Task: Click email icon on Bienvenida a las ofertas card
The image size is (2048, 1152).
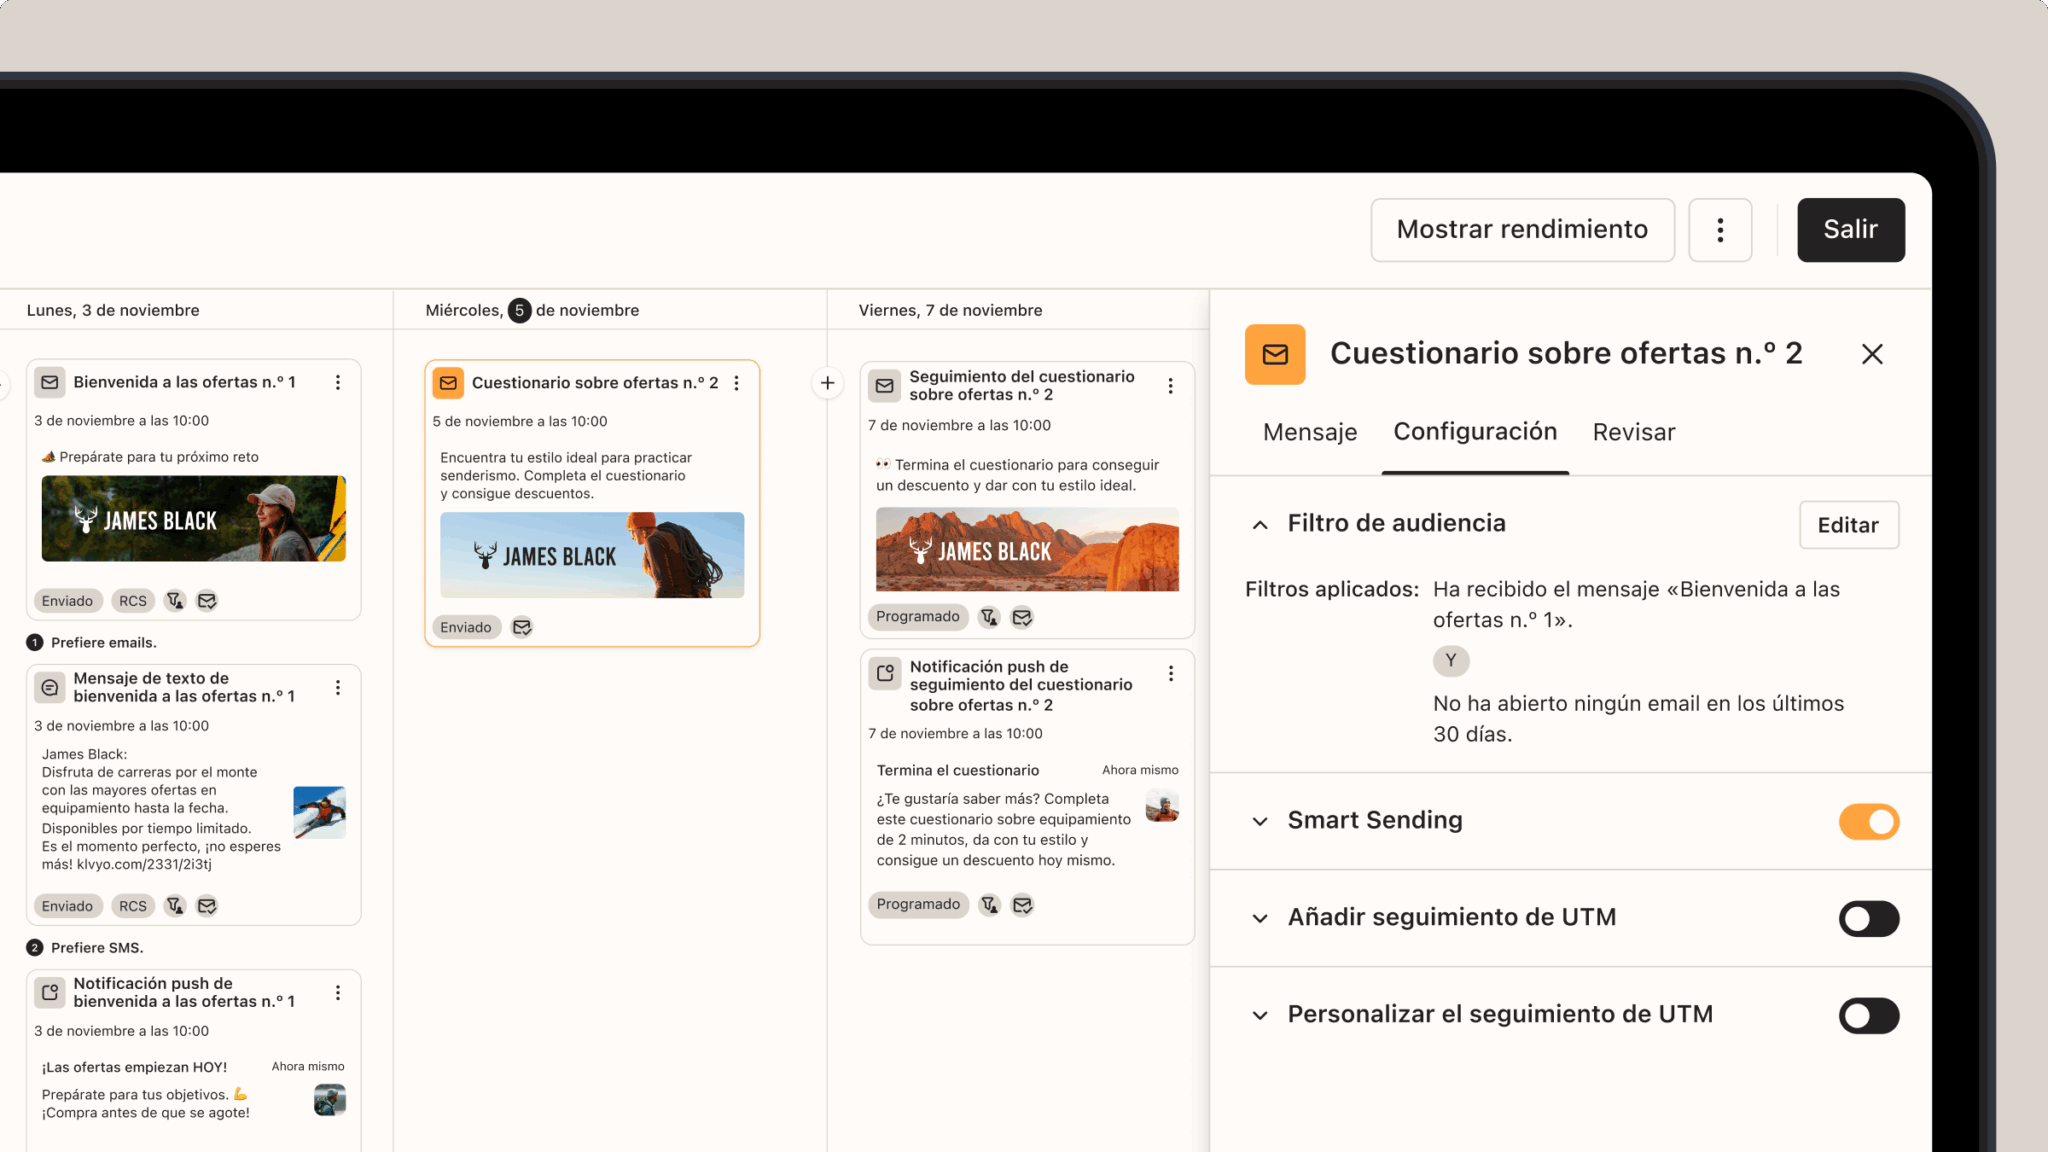Action: (50, 382)
